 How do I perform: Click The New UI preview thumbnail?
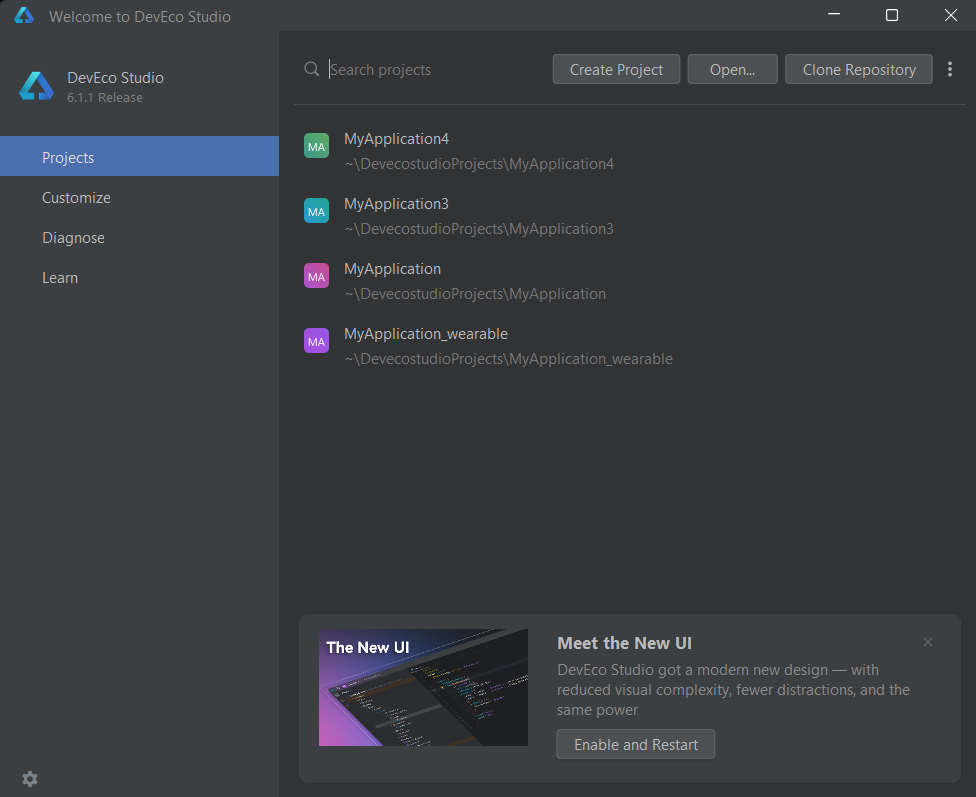click(x=423, y=687)
